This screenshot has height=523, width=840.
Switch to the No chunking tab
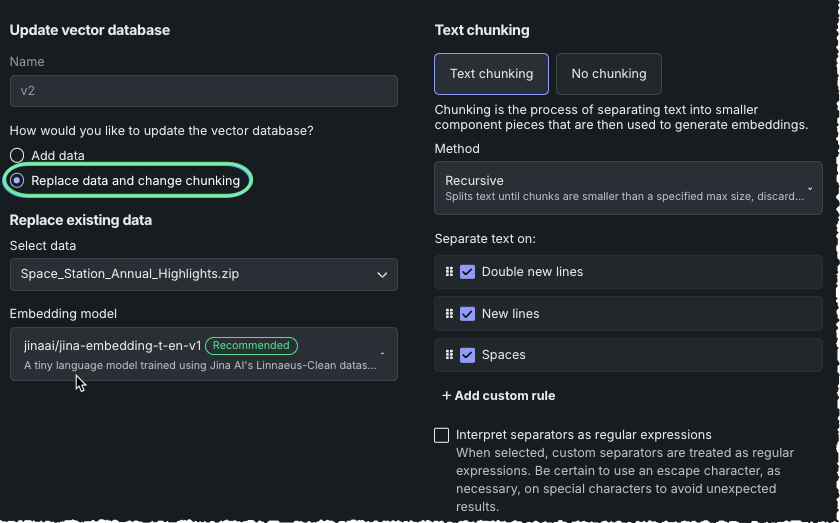pos(608,73)
